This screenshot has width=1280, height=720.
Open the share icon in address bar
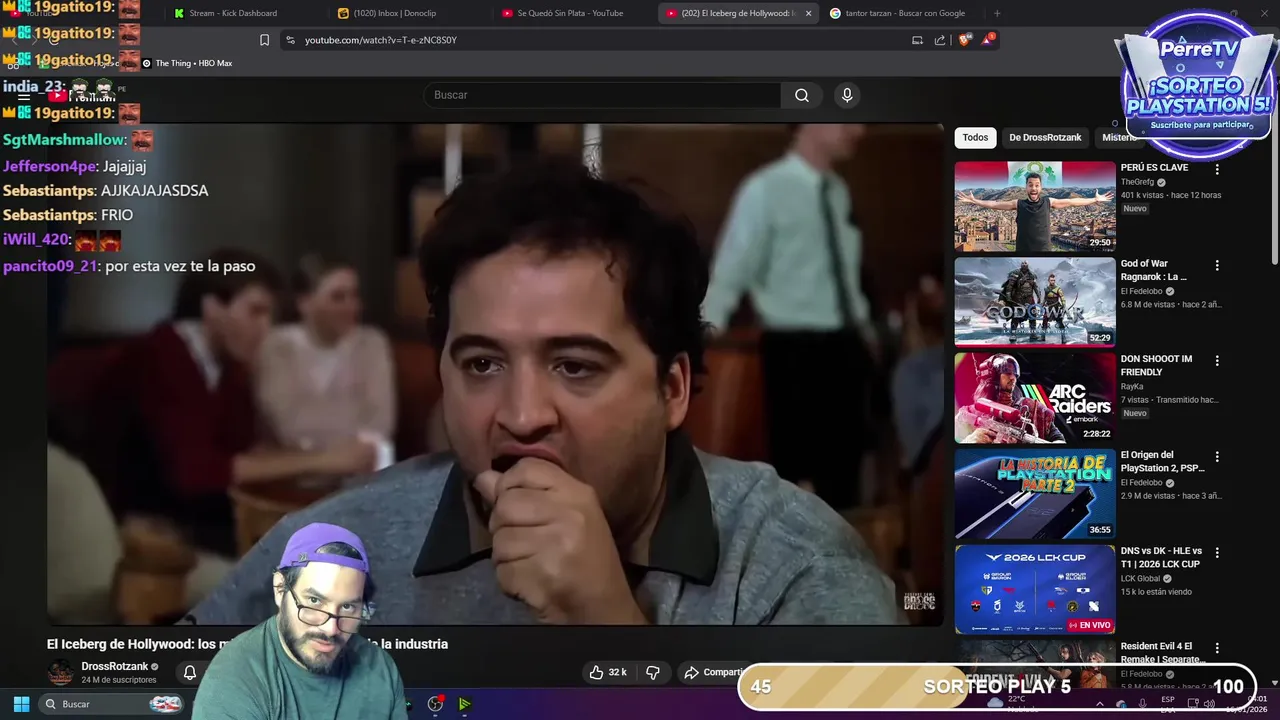[x=940, y=40]
